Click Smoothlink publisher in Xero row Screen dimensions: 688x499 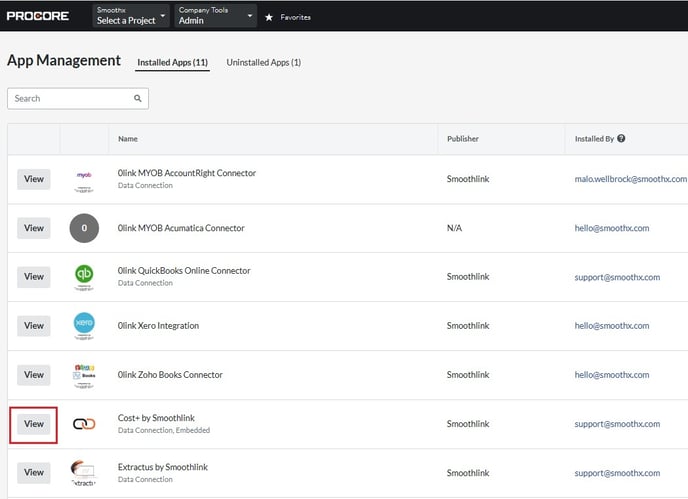coord(468,326)
